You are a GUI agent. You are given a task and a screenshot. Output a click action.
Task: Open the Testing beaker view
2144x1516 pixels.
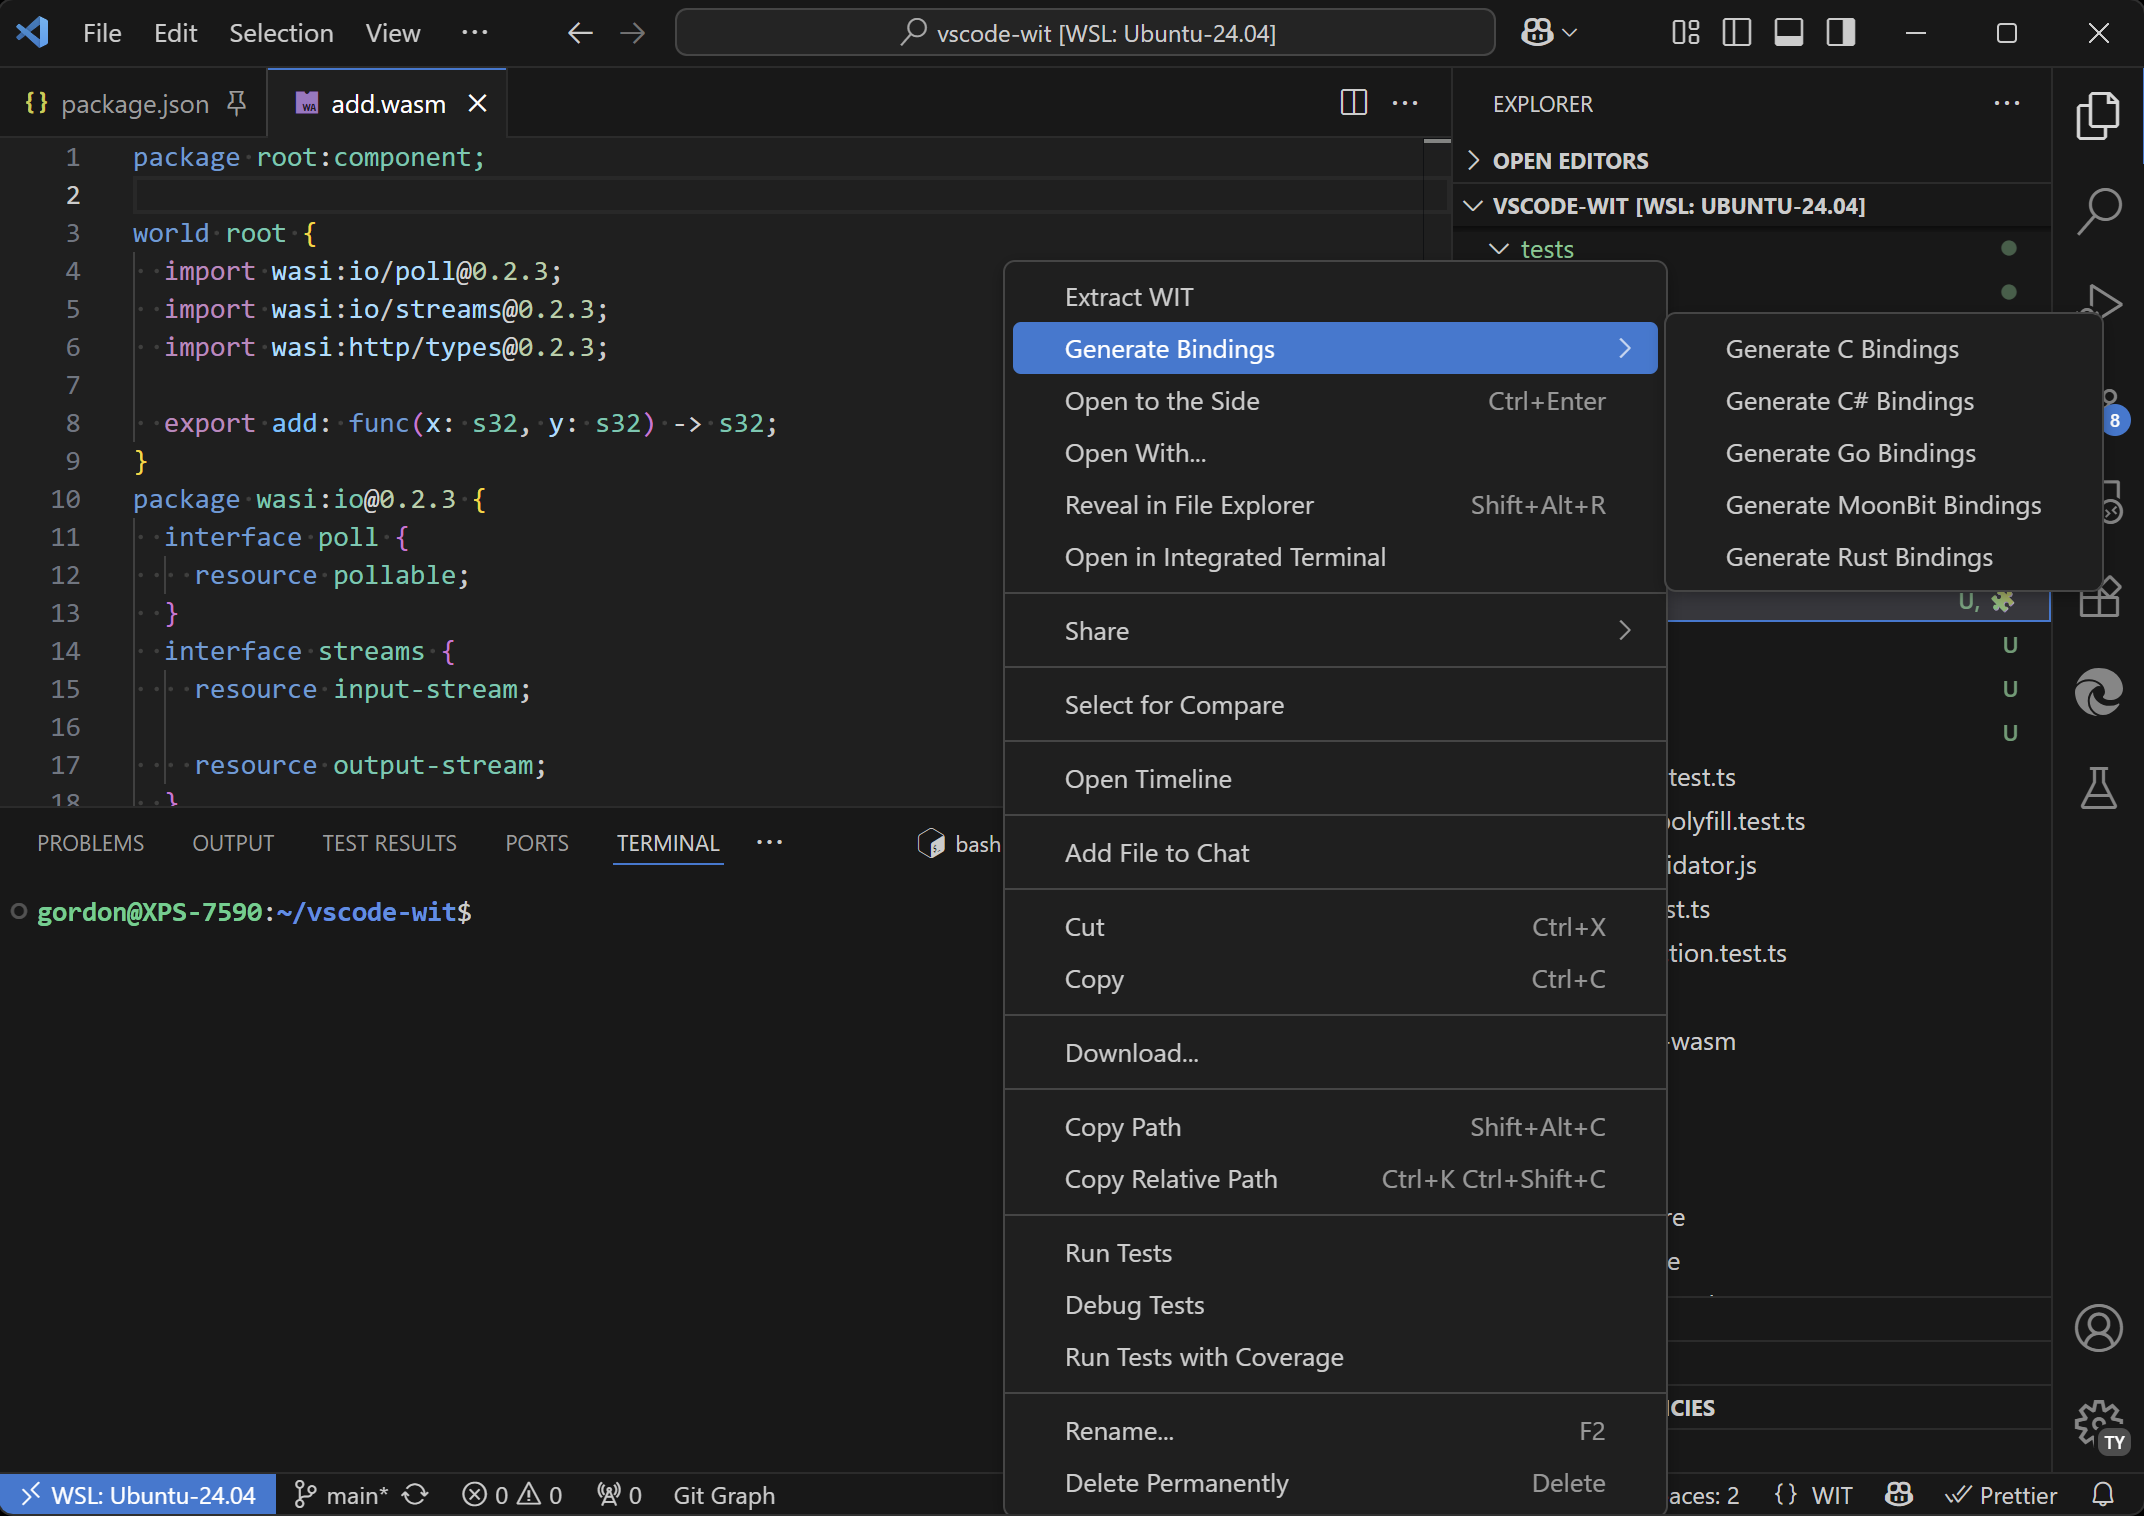[2098, 788]
